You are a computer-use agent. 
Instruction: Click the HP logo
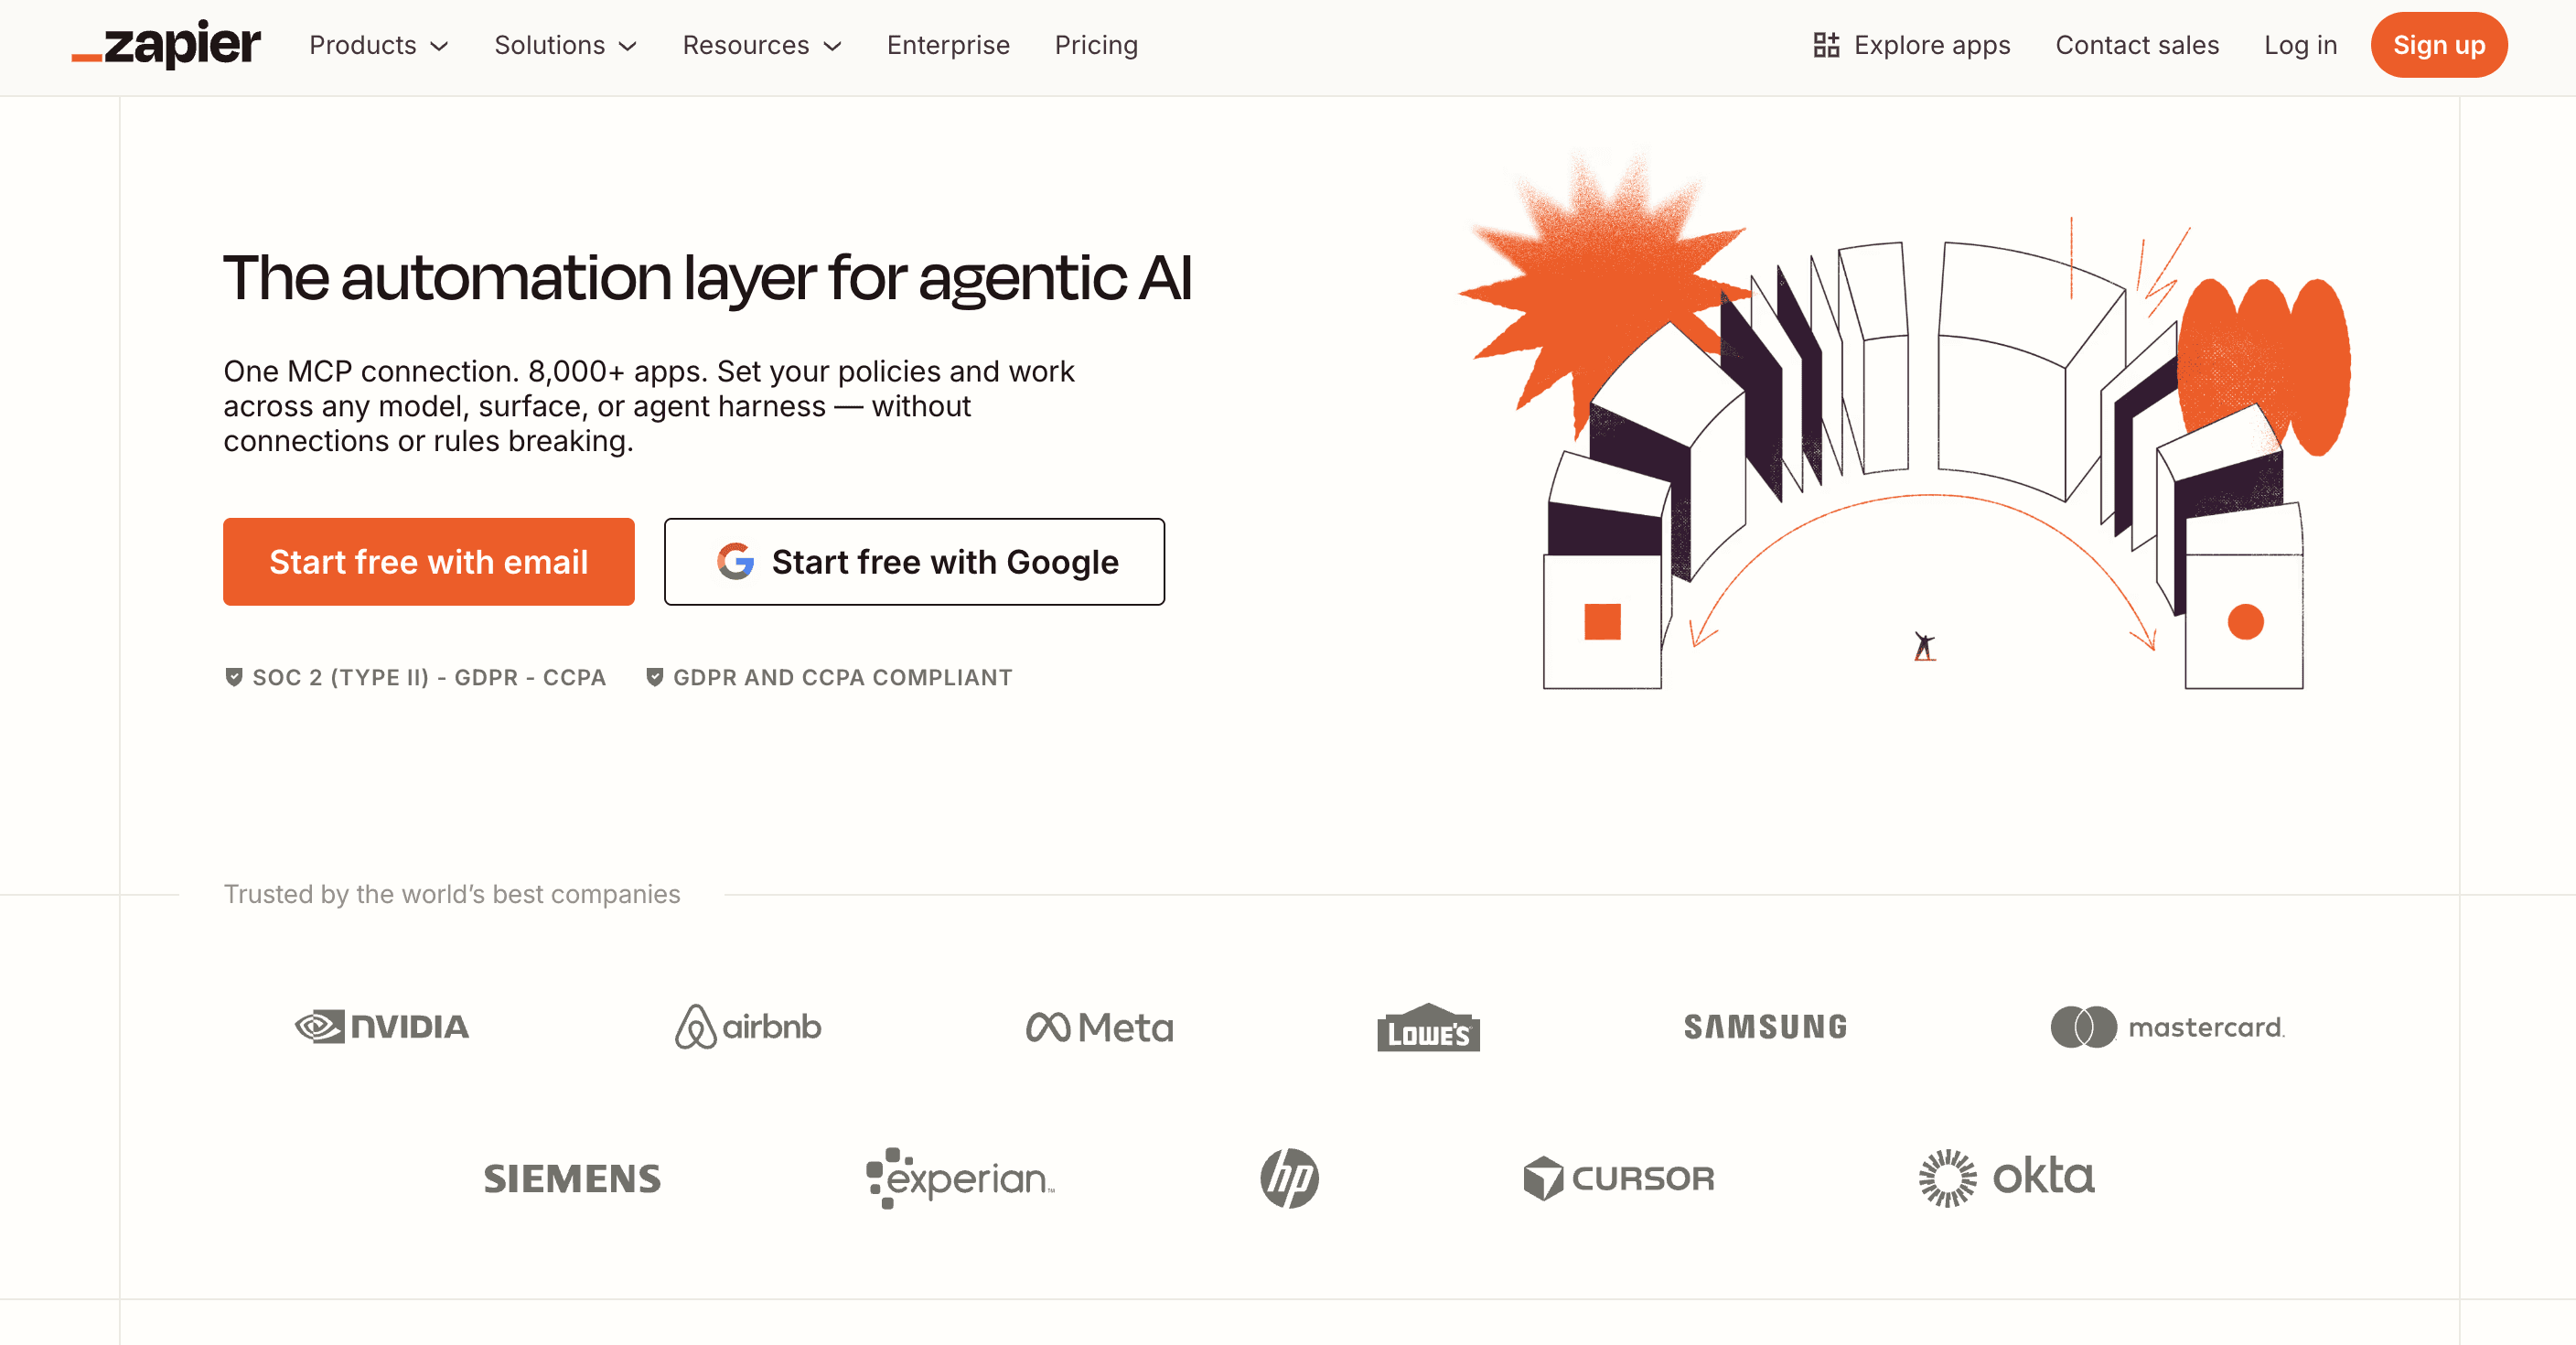coord(1288,1179)
